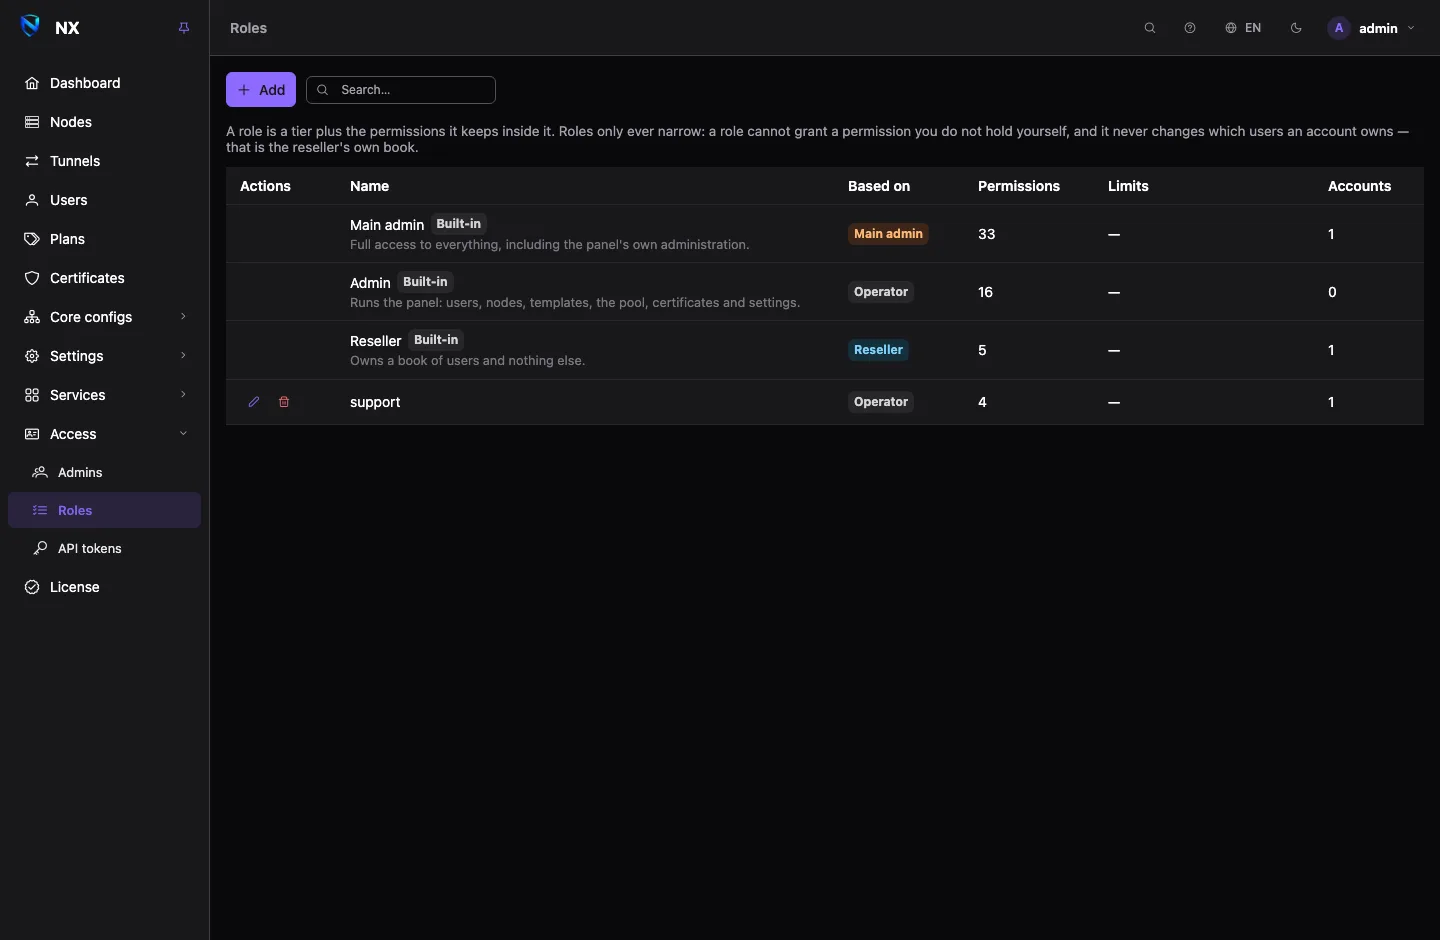Viewport: 1440px width, 940px height.
Task: Select the support role name
Action: coord(375,402)
